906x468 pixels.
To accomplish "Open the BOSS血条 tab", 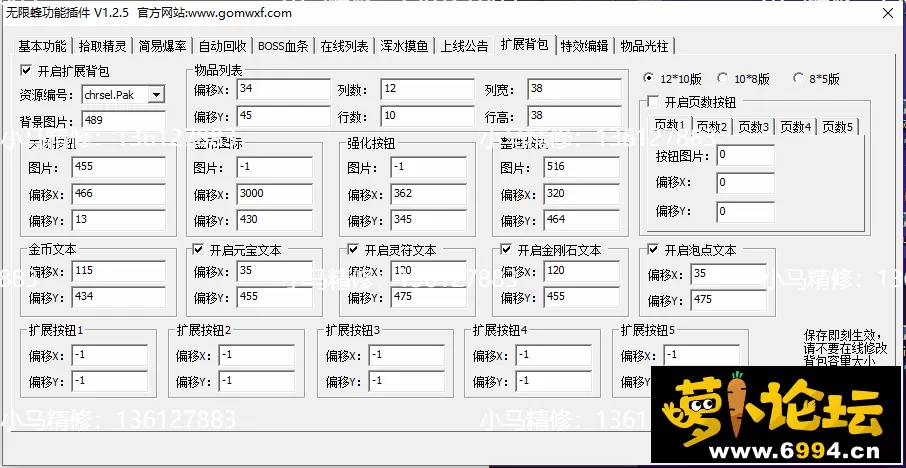I will (284, 46).
